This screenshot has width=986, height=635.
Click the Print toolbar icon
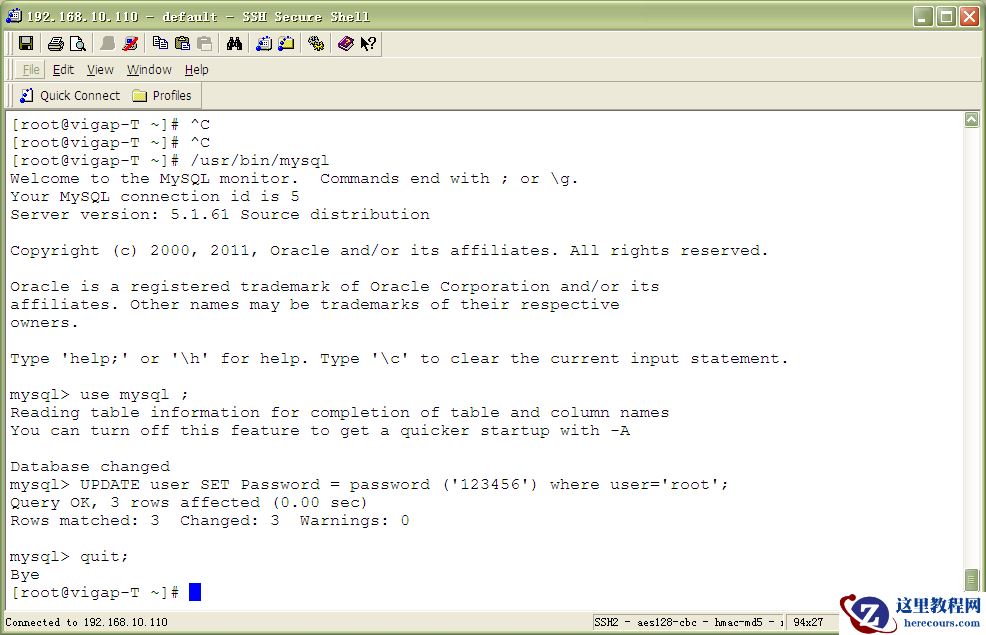point(55,43)
